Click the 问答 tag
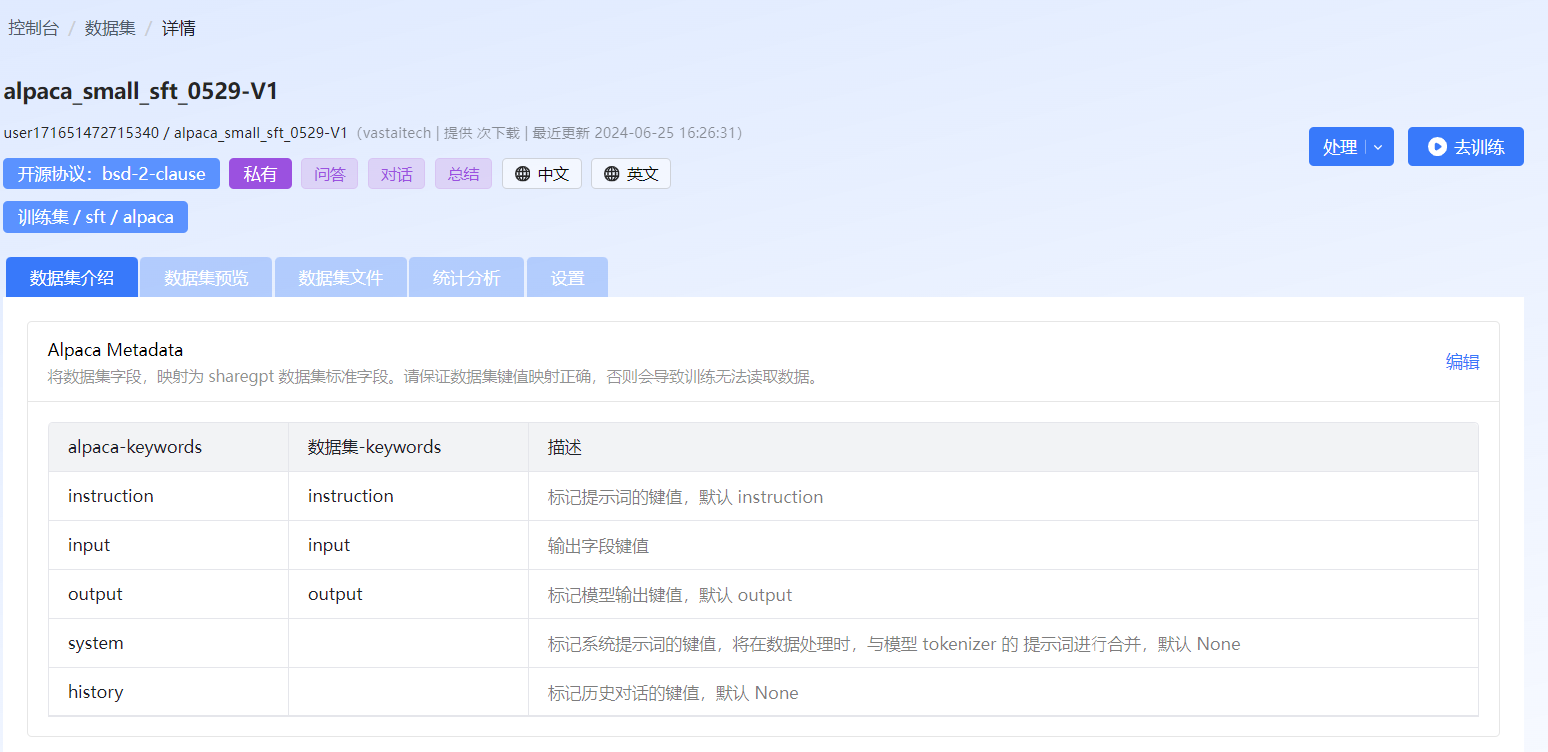This screenshot has height=752, width=1548. (x=329, y=174)
